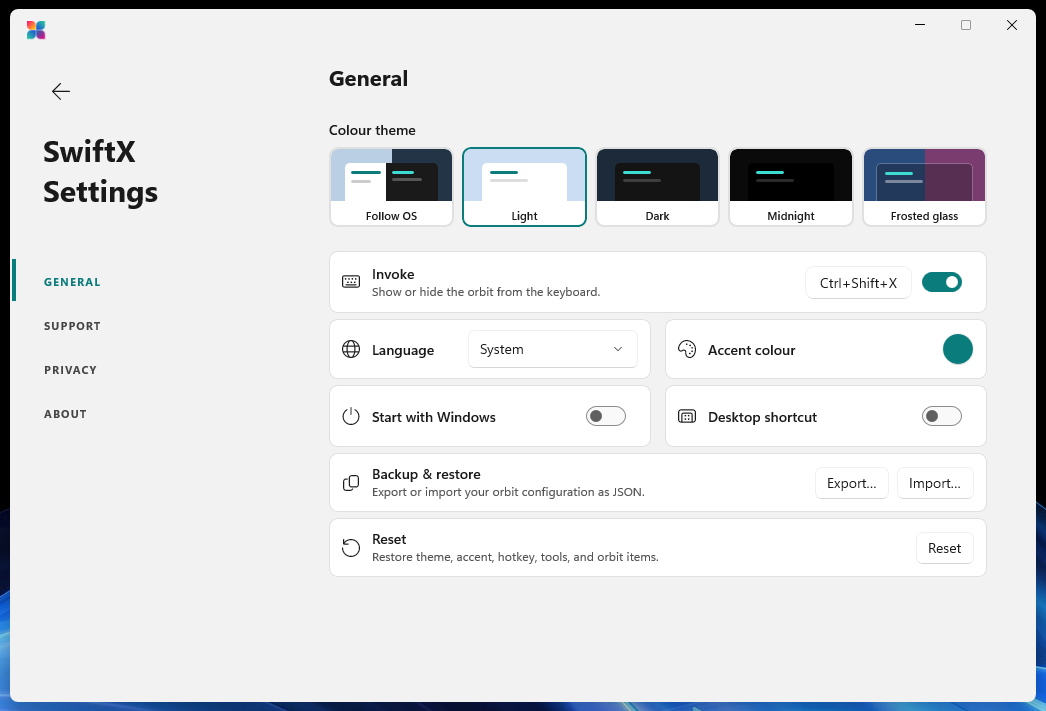The image size is (1046, 711).
Task: Open the About settings section
Action: pyautogui.click(x=65, y=414)
